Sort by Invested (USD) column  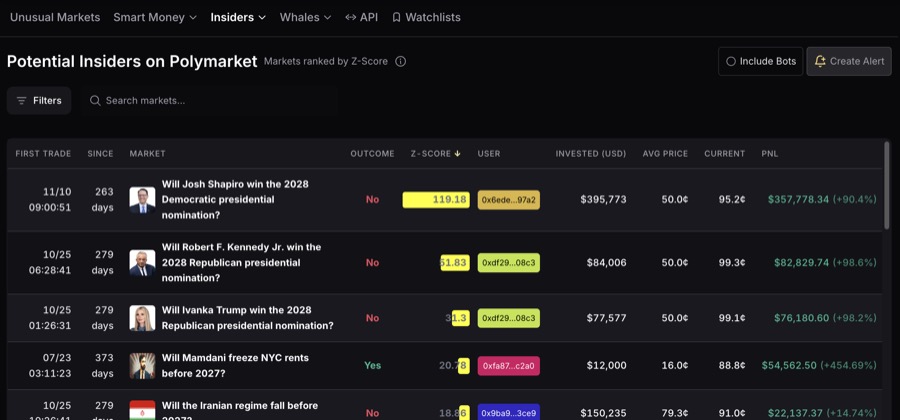(591, 154)
